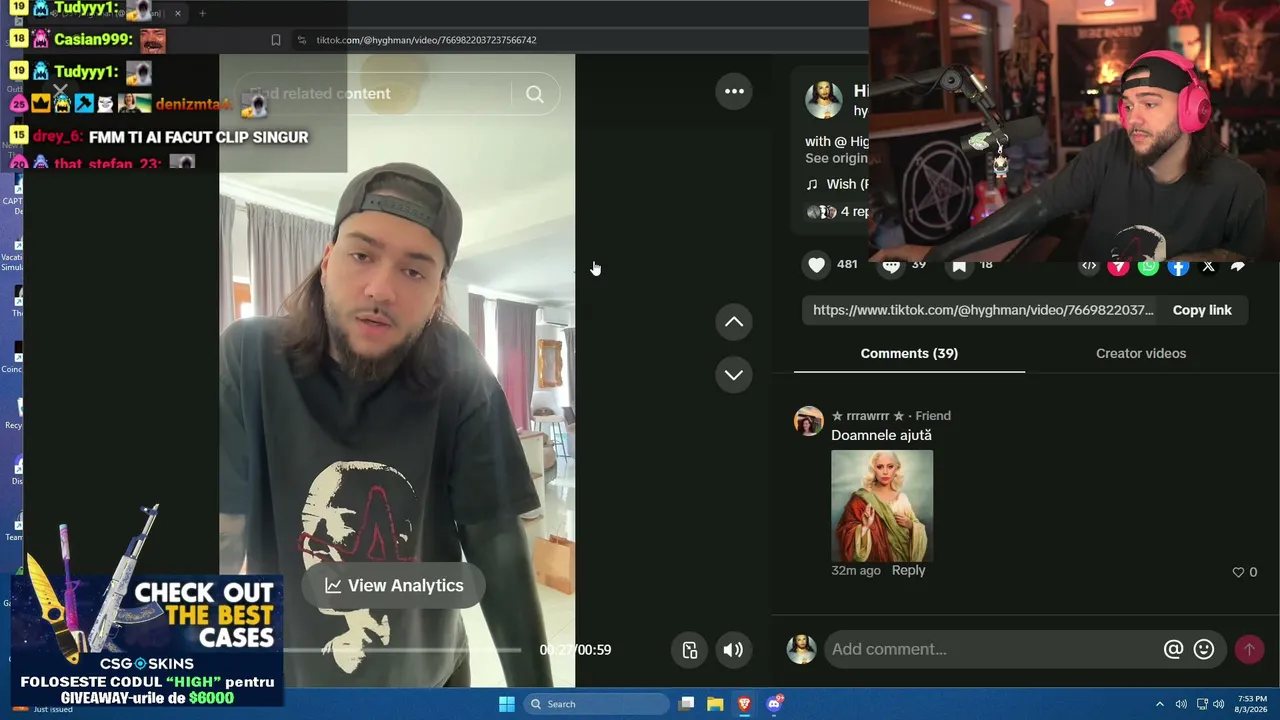
Task: Go to next video with down chevron
Action: (734, 375)
